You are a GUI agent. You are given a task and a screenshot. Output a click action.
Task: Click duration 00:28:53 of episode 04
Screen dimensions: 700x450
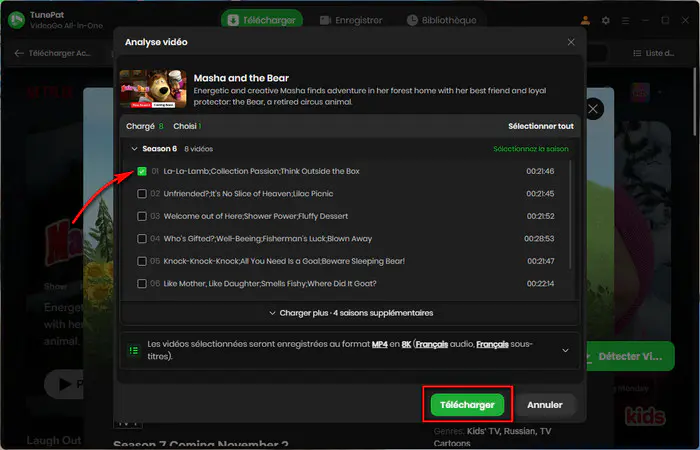pyautogui.click(x=539, y=239)
